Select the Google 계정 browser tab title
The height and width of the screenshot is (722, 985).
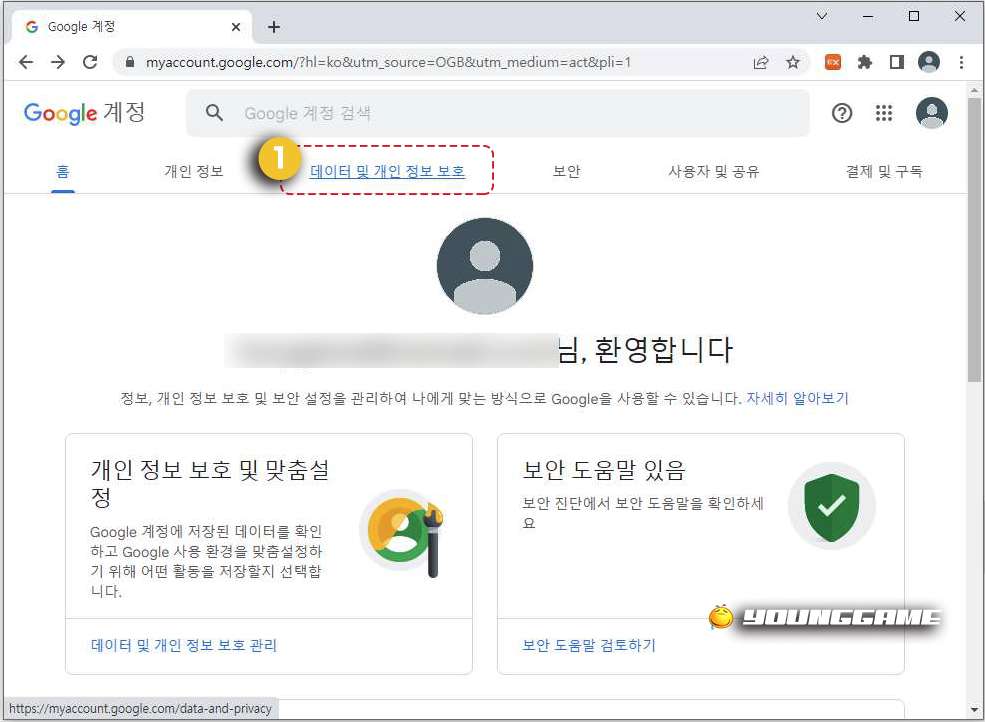click(x=81, y=26)
